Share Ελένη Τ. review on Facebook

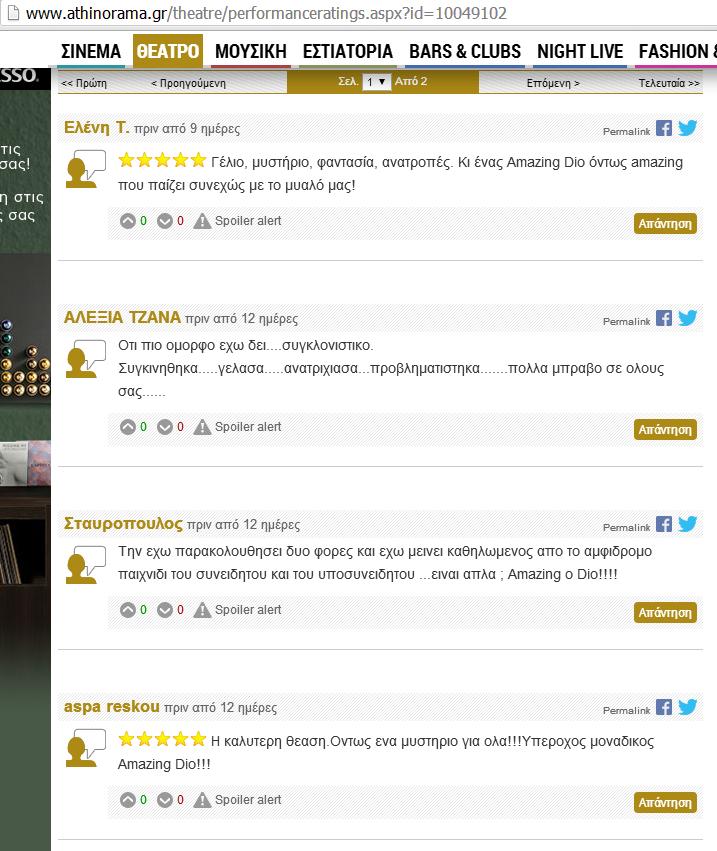click(x=663, y=129)
